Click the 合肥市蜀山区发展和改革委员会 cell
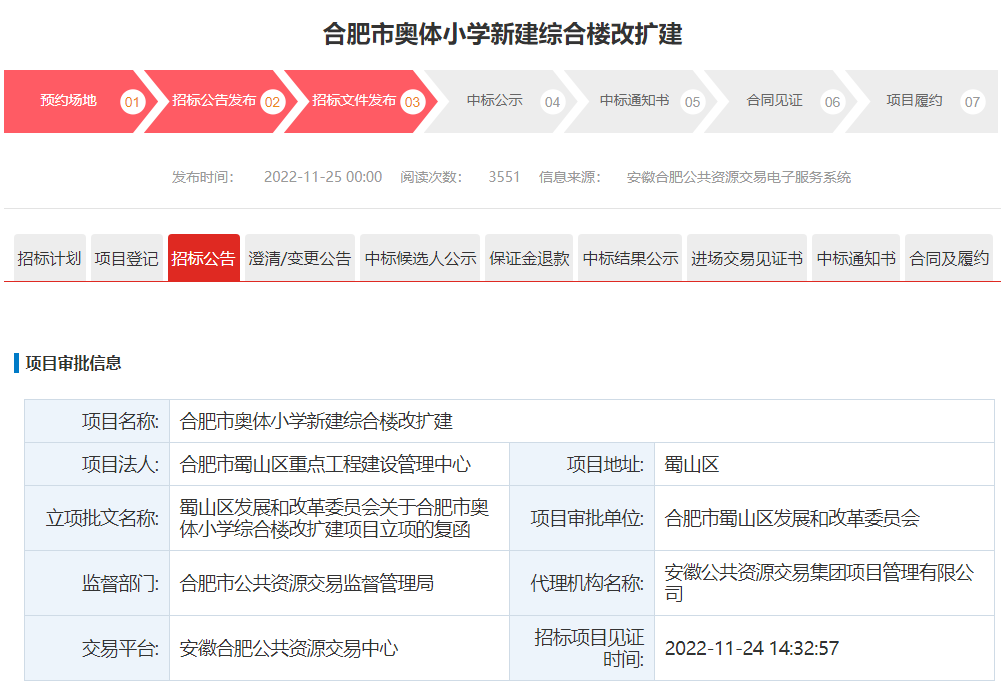This screenshot has height=697, width=1001. coord(824,518)
